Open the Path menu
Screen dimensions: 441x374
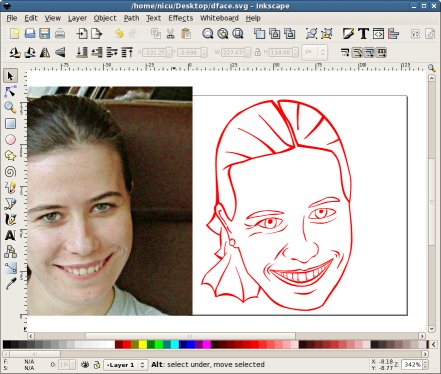tap(131, 18)
